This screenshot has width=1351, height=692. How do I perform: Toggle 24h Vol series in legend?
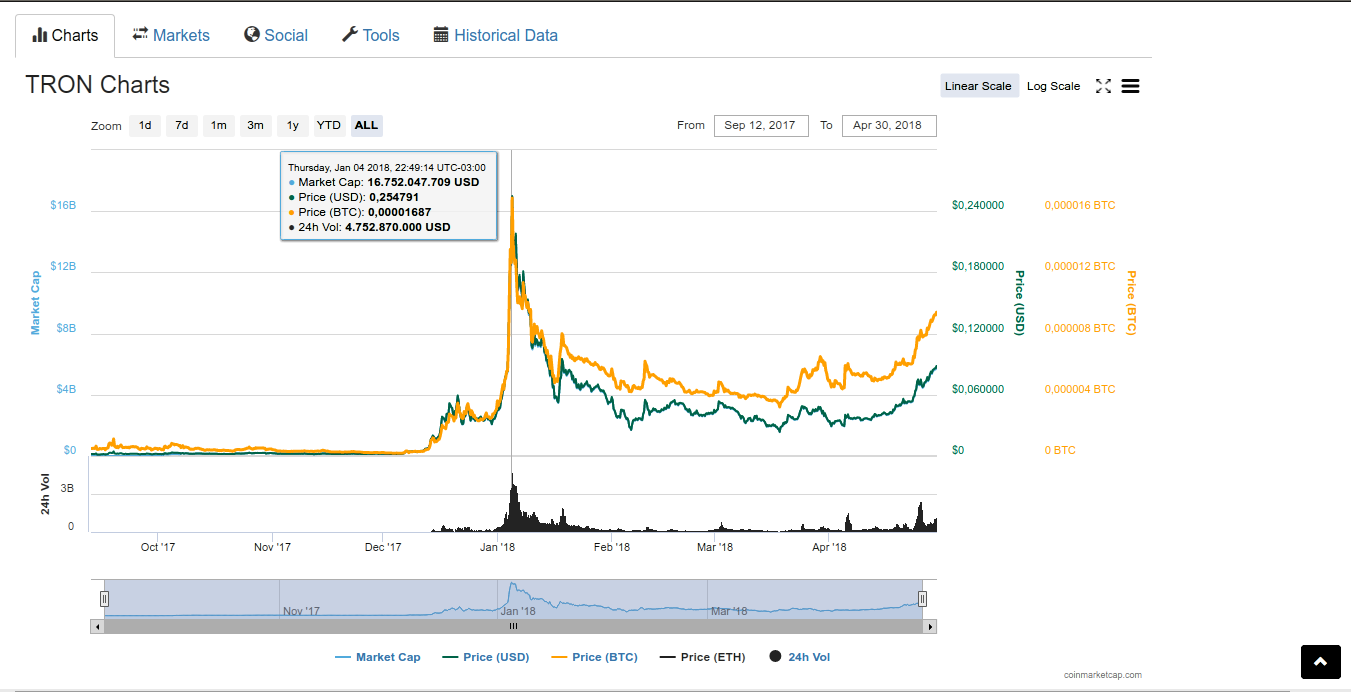799,657
